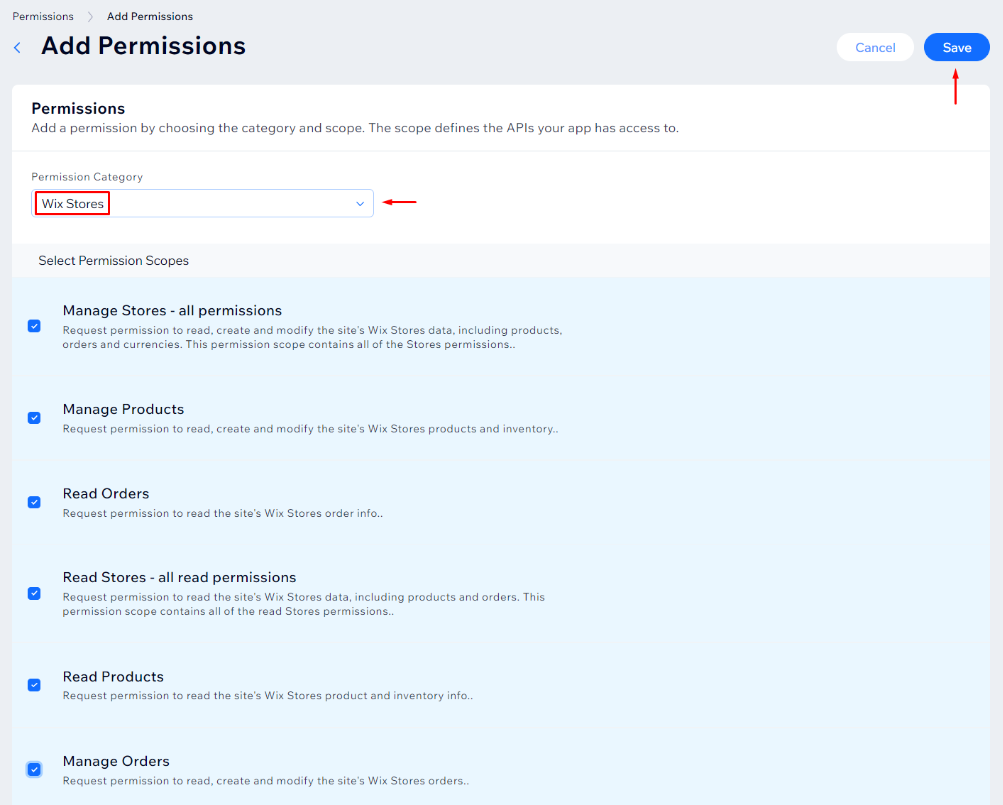Click the 'Permission Category' field label
1003x805 pixels.
click(87, 177)
